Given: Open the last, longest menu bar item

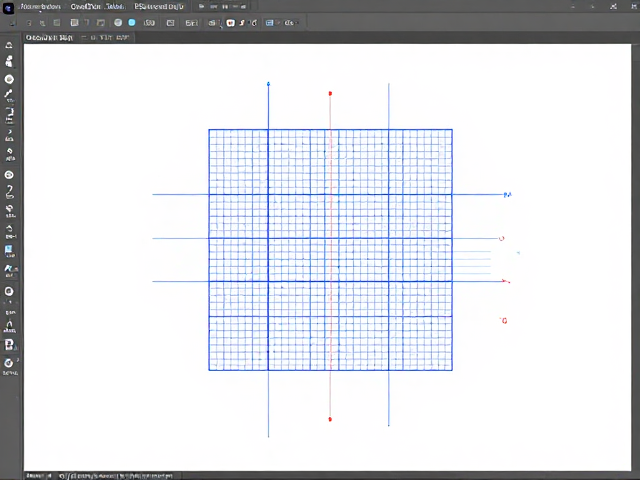Looking at the screenshot, I should coord(159,7).
